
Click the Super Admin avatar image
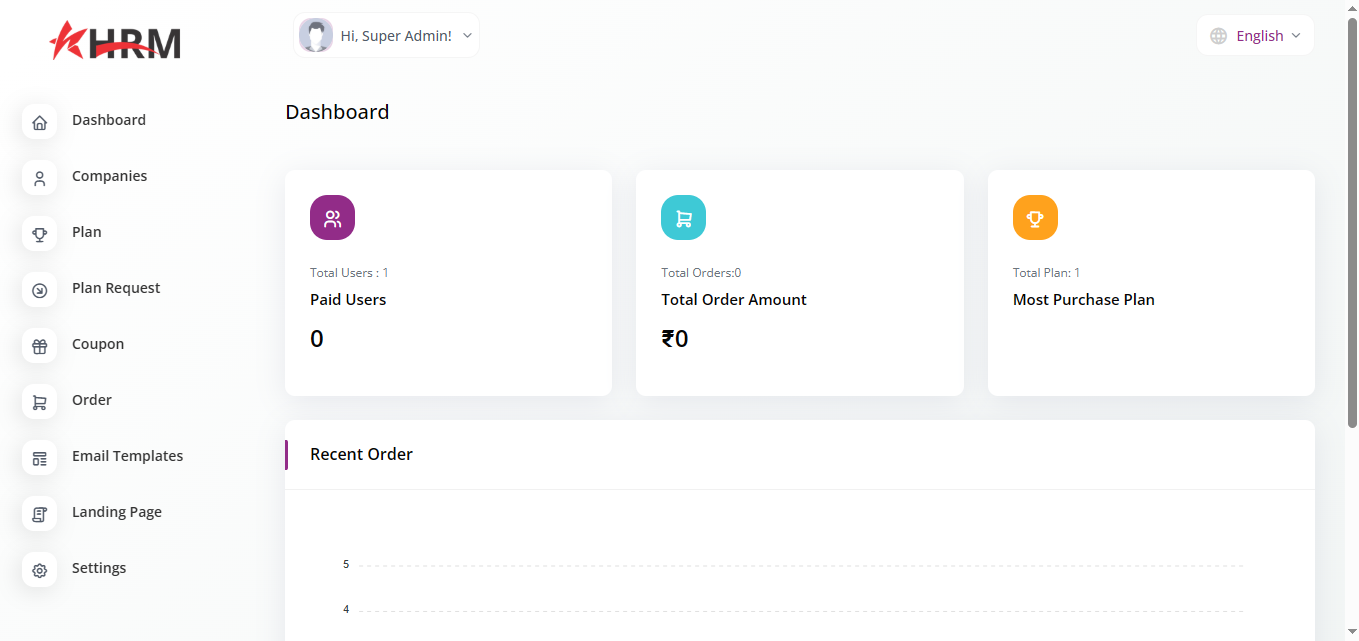coord(316,36)
